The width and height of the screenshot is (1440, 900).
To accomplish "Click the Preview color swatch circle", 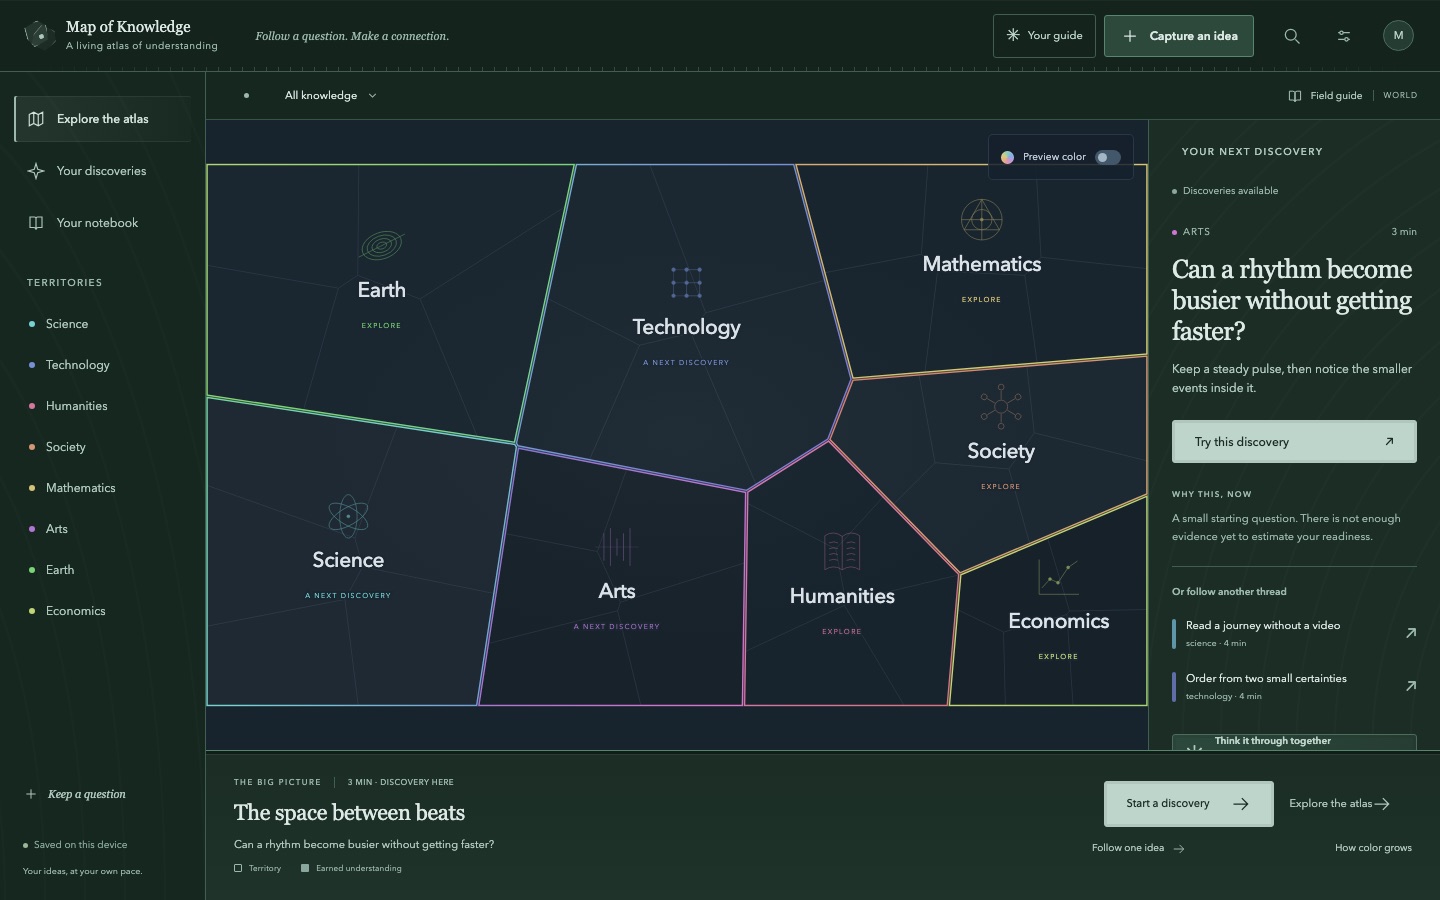I will point(1007,157).
